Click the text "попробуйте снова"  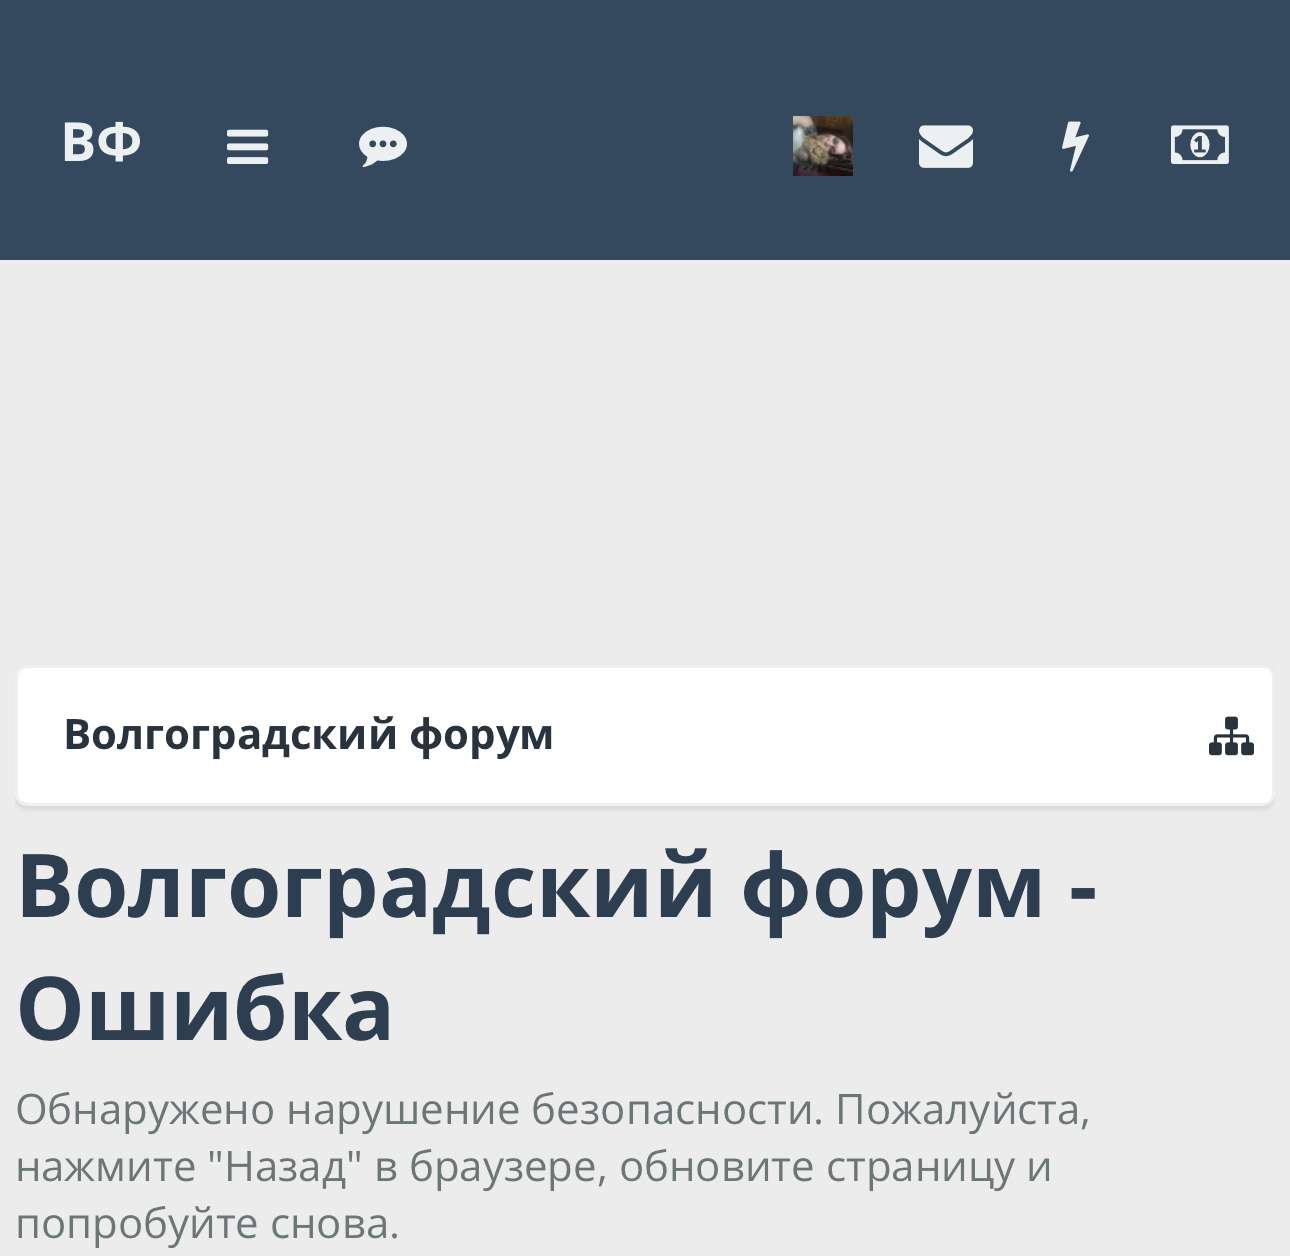tap(206, 1224)
